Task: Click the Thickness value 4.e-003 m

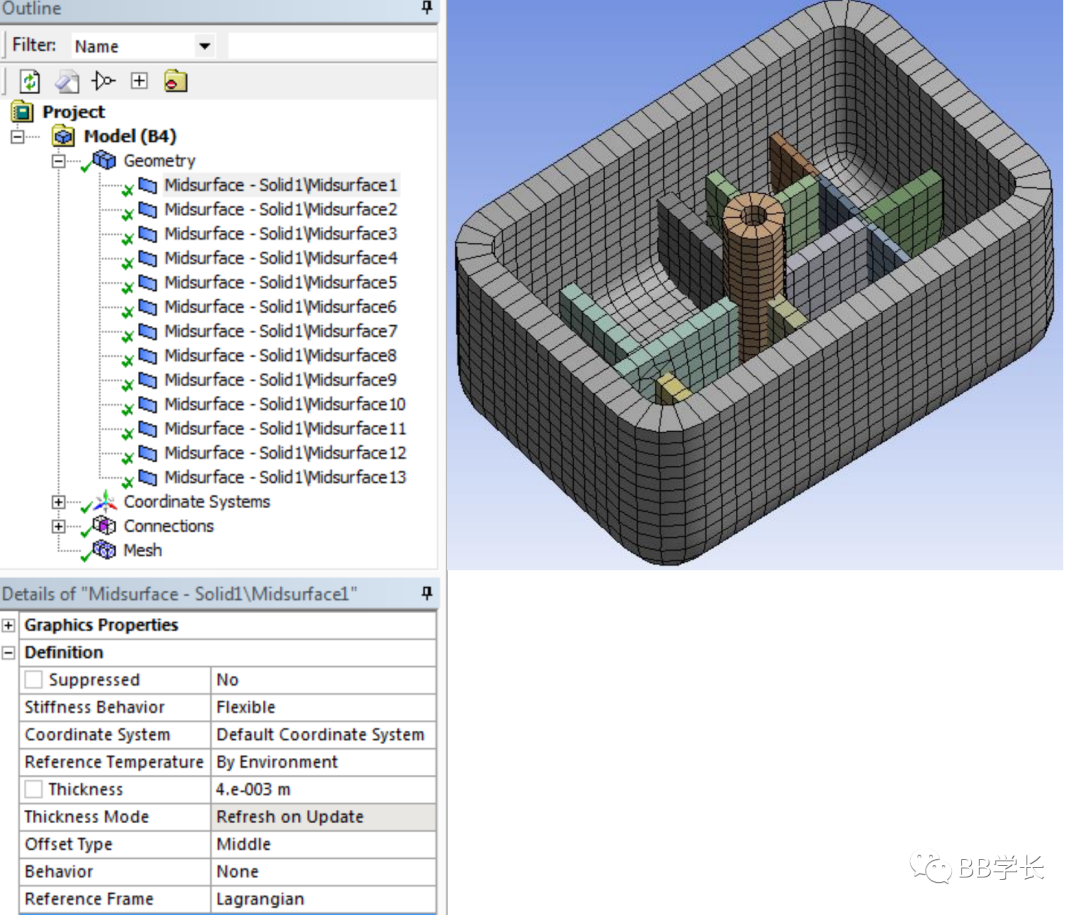Action: (323, 789)
